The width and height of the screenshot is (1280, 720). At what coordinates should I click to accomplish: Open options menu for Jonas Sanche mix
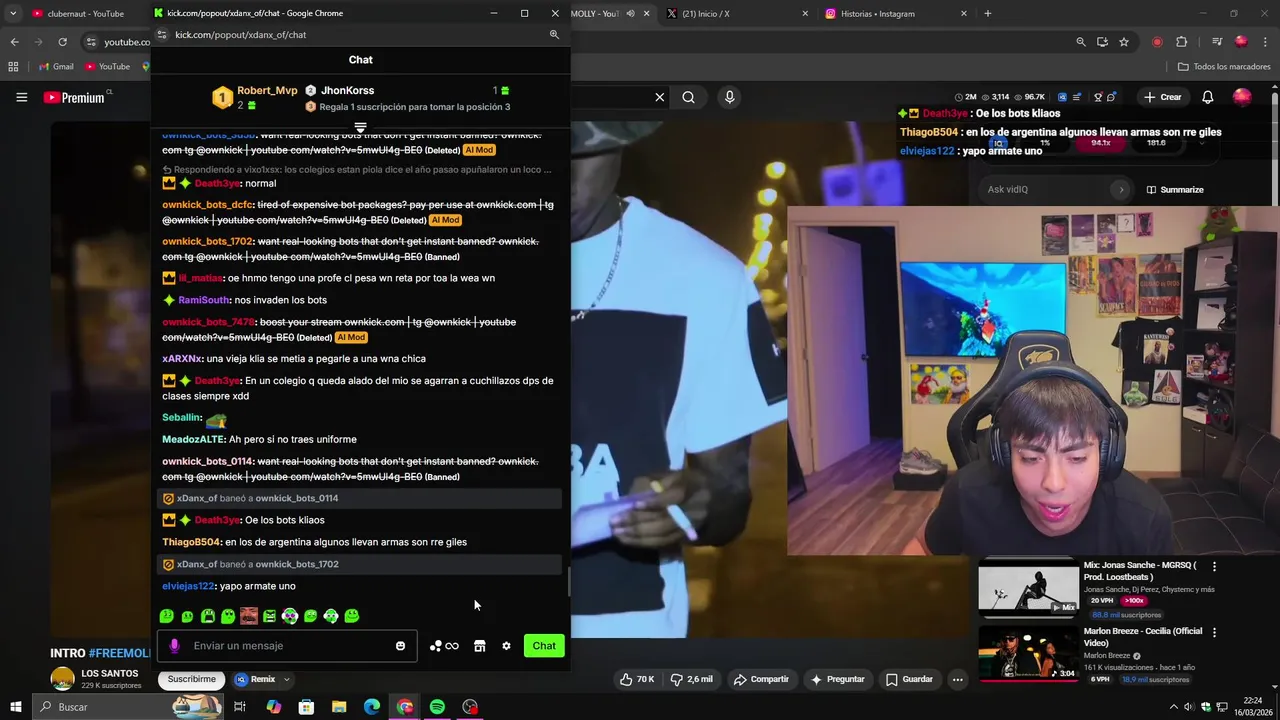(x=1215, y=566)
